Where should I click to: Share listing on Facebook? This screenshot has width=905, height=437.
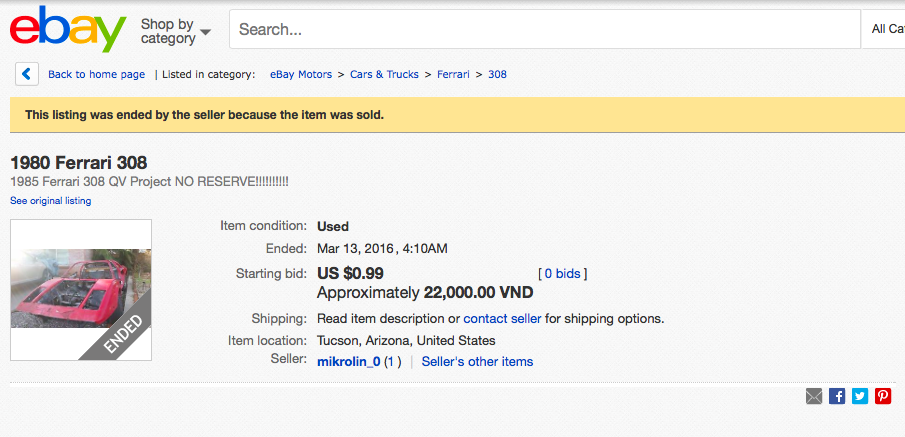(837, 396)
